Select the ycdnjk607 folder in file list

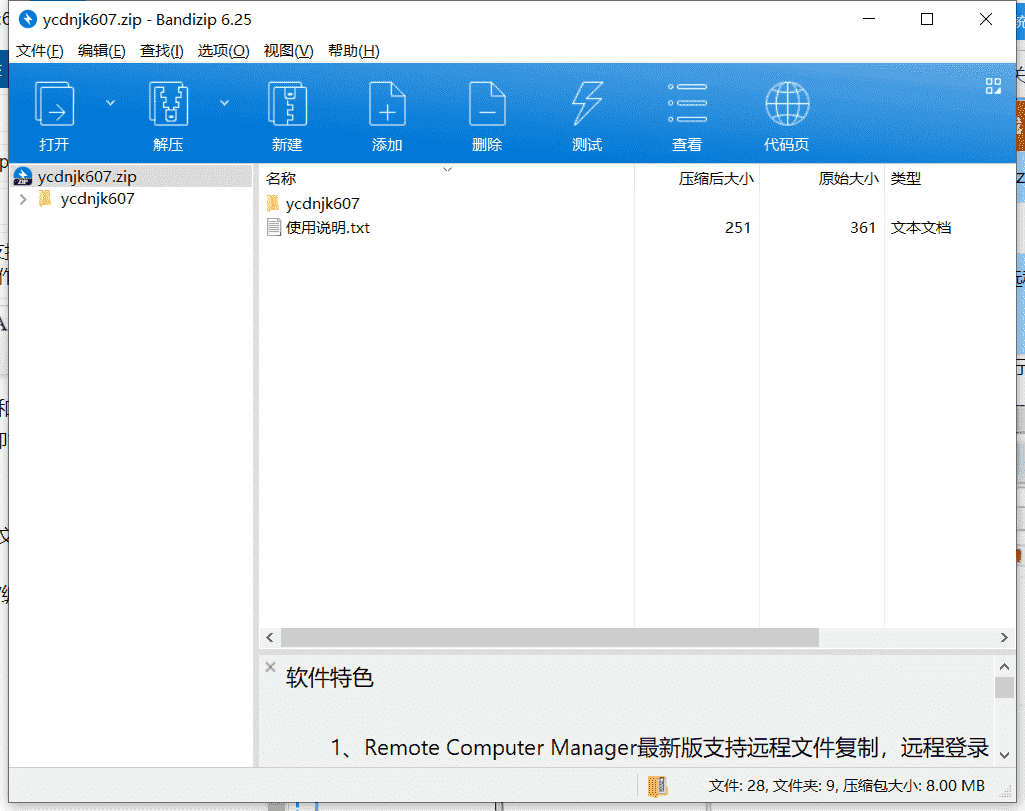pyautogui.click(x=322, y=204)
